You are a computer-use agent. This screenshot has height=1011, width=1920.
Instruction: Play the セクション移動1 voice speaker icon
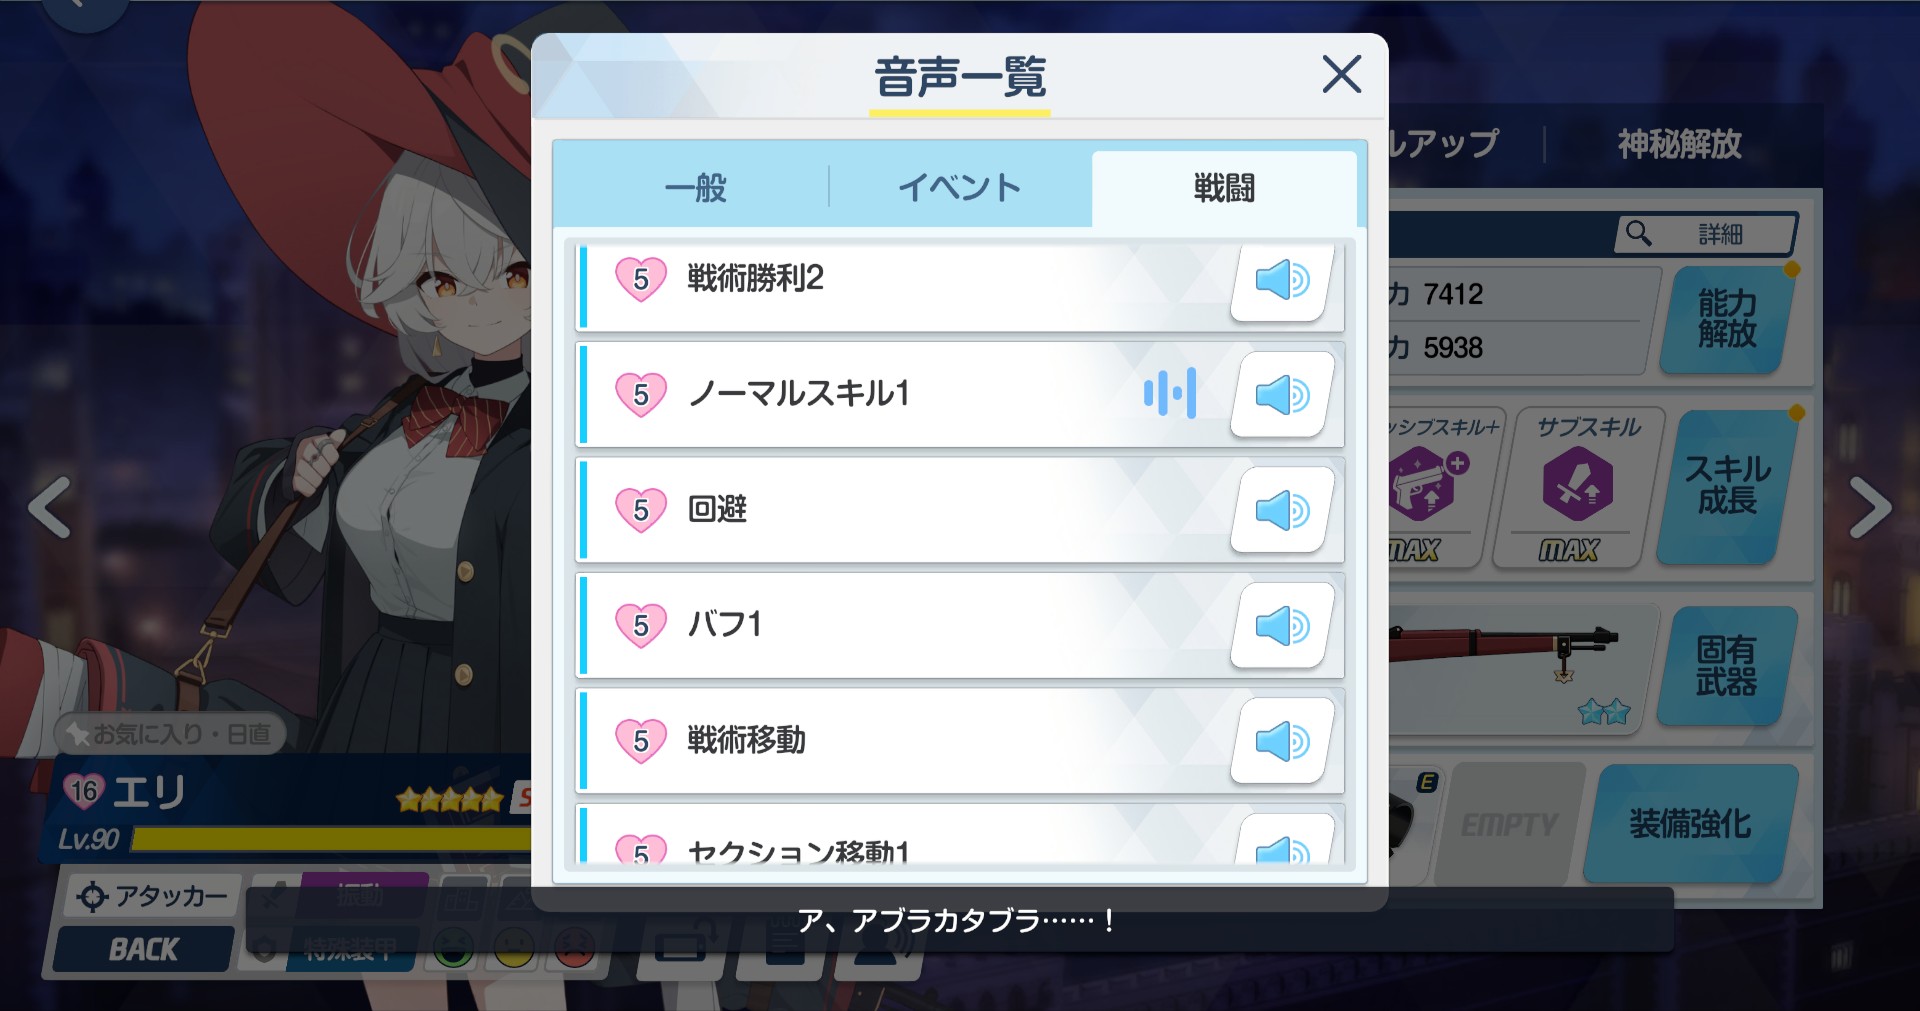1282,842
